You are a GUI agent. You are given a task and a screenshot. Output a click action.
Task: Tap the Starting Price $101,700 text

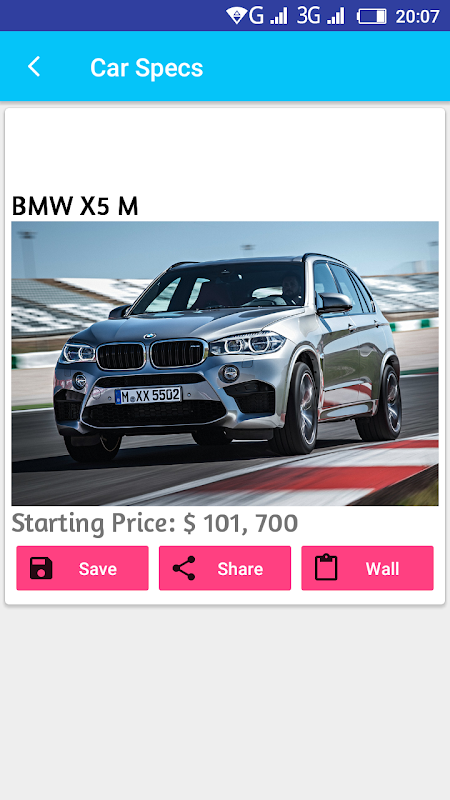[155, 523]
